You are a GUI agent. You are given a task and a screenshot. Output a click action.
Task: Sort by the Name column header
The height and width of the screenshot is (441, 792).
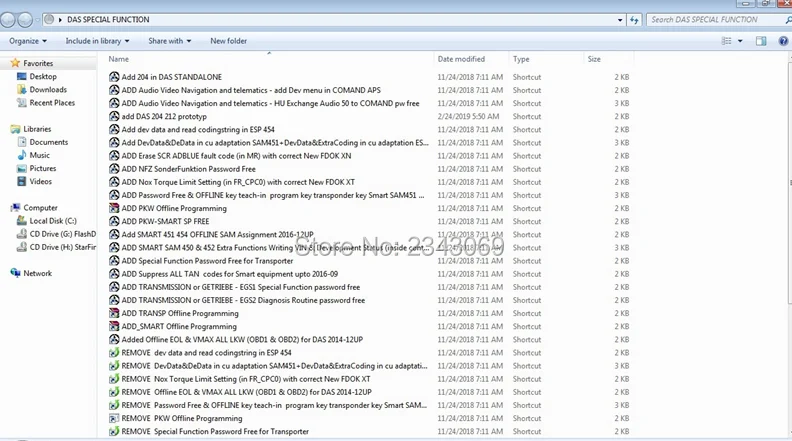[x=119, y=59]
